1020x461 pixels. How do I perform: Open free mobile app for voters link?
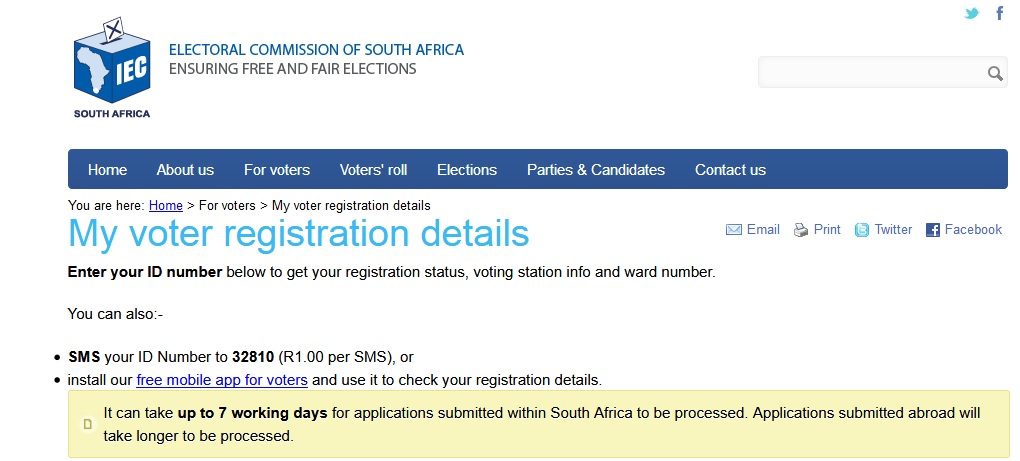tap(222, 380)
